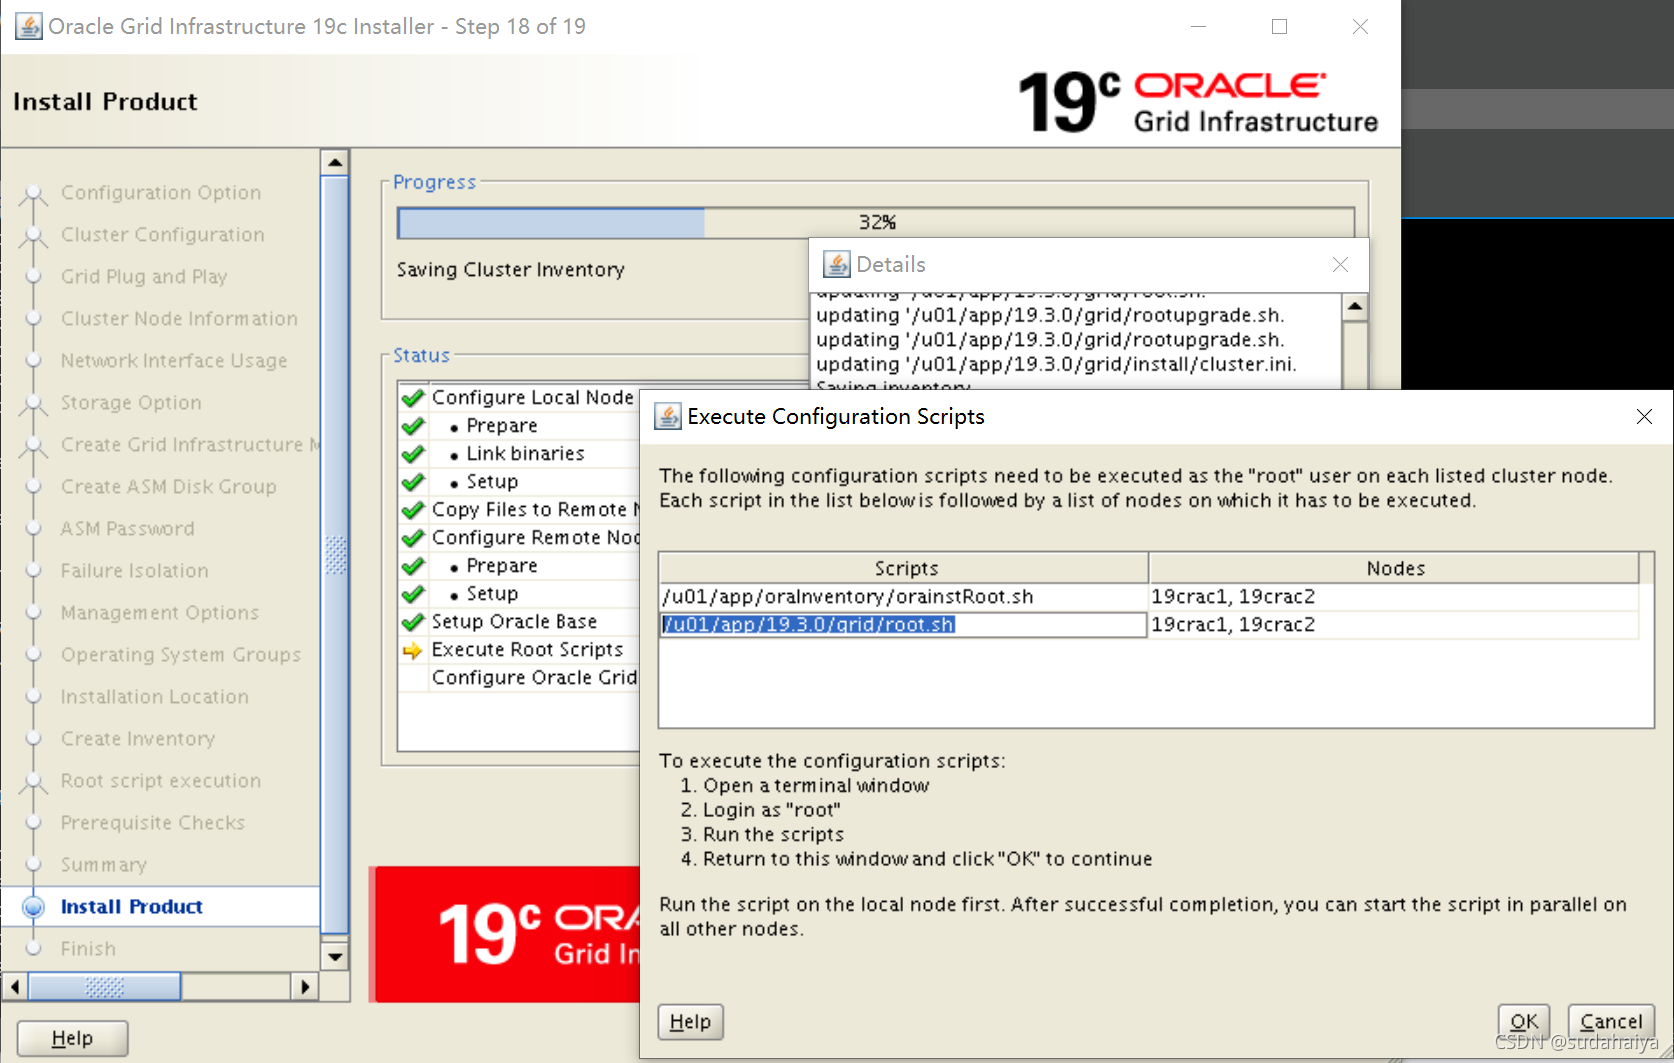Maximize the Oracle installer window
Image resolution: width=1674 pixels, height=1063 pixels.
click(1279, 27)
